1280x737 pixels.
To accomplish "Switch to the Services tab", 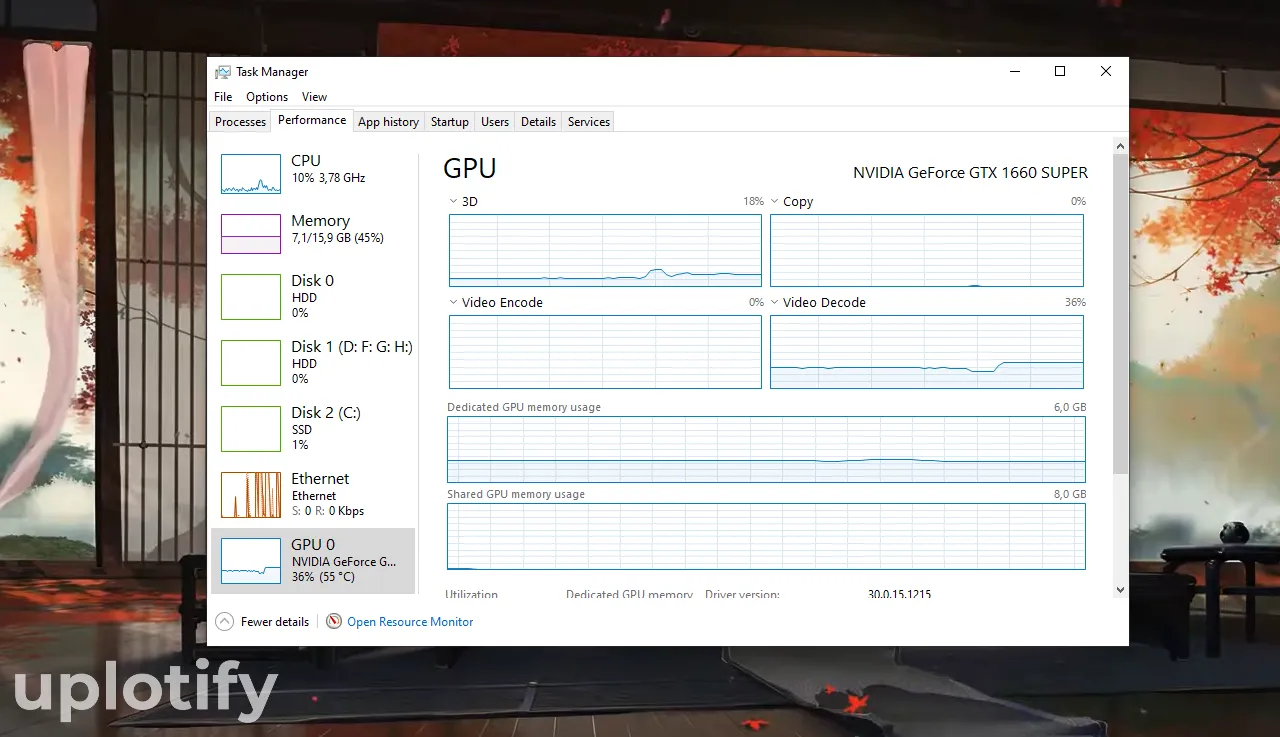I will (589, 122).
